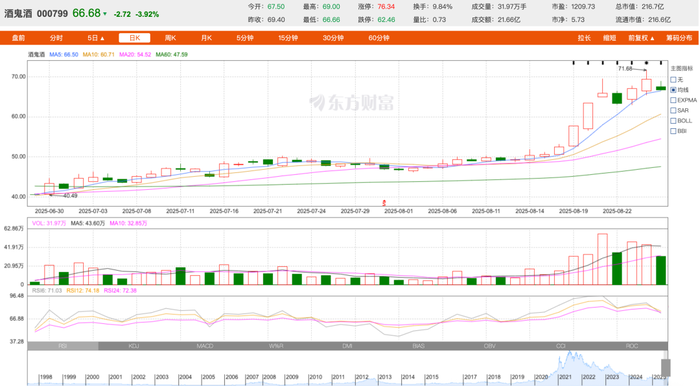This screenshot has width=700, height=386.
Task: Click the 拉长 stretch chart button
Action: (584, 38)
